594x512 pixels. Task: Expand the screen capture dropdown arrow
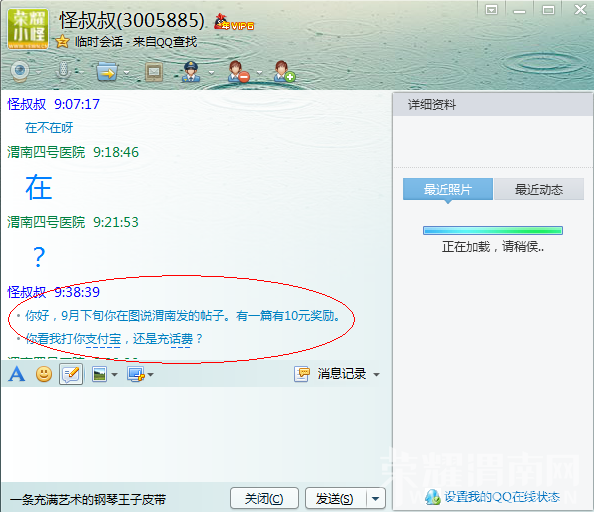[x=151, y=375]
